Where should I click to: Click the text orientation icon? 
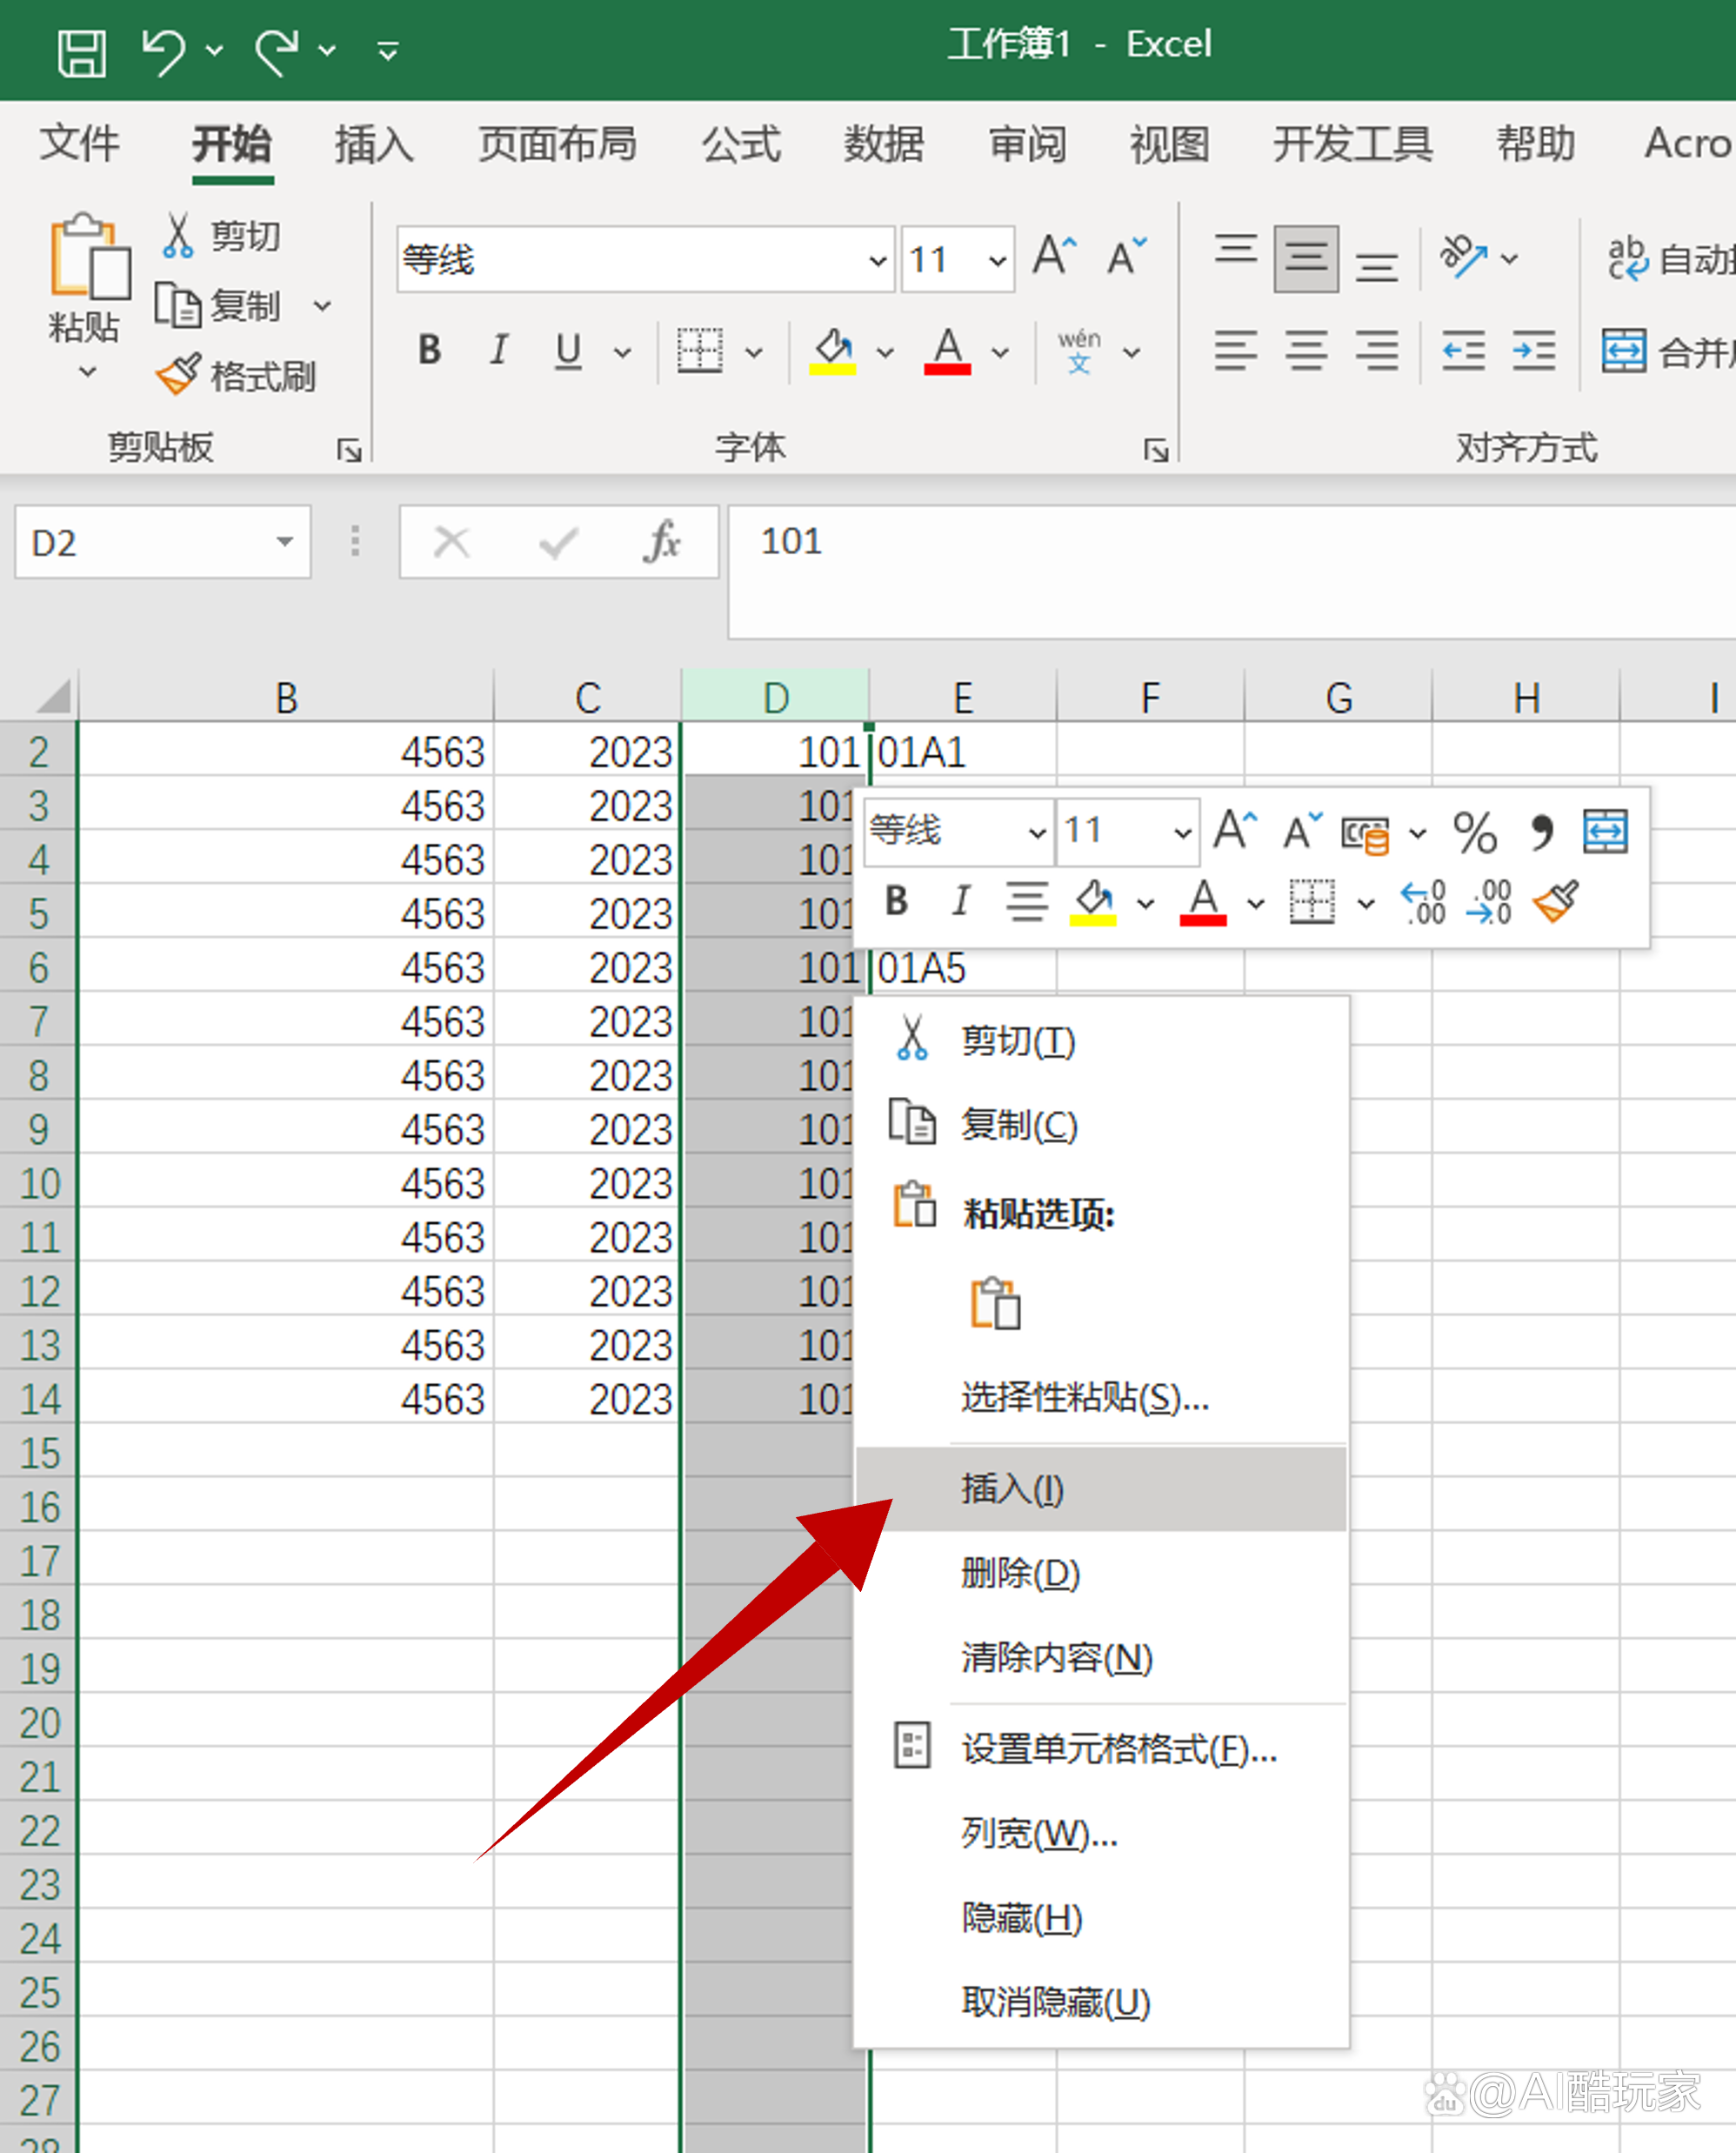(x=1463, y=257)
